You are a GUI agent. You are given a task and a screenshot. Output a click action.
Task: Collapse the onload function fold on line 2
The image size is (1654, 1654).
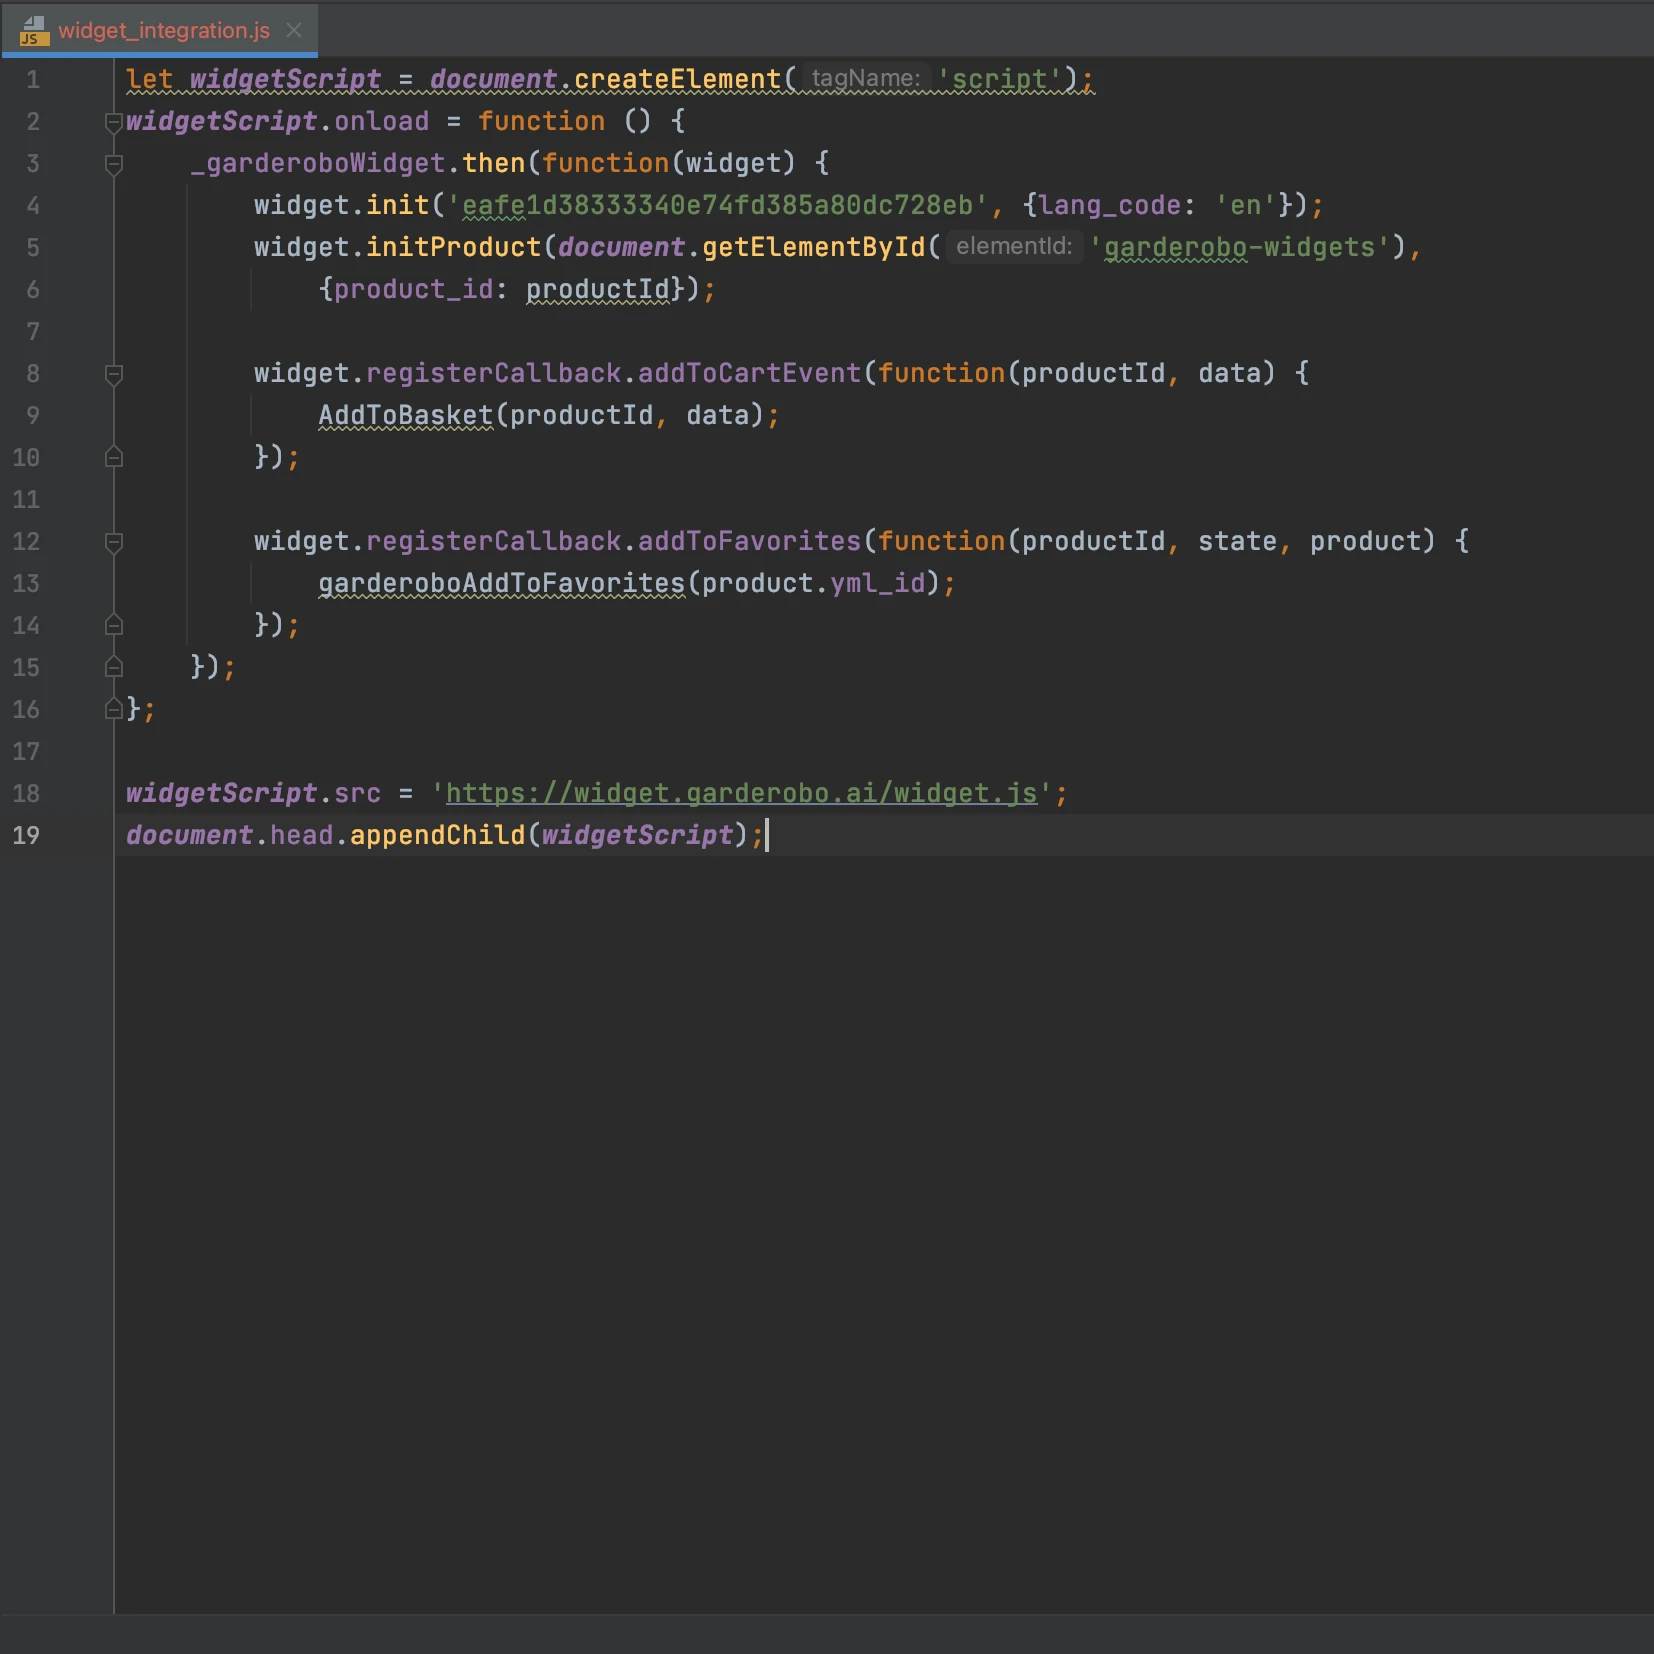coord(114,122)
